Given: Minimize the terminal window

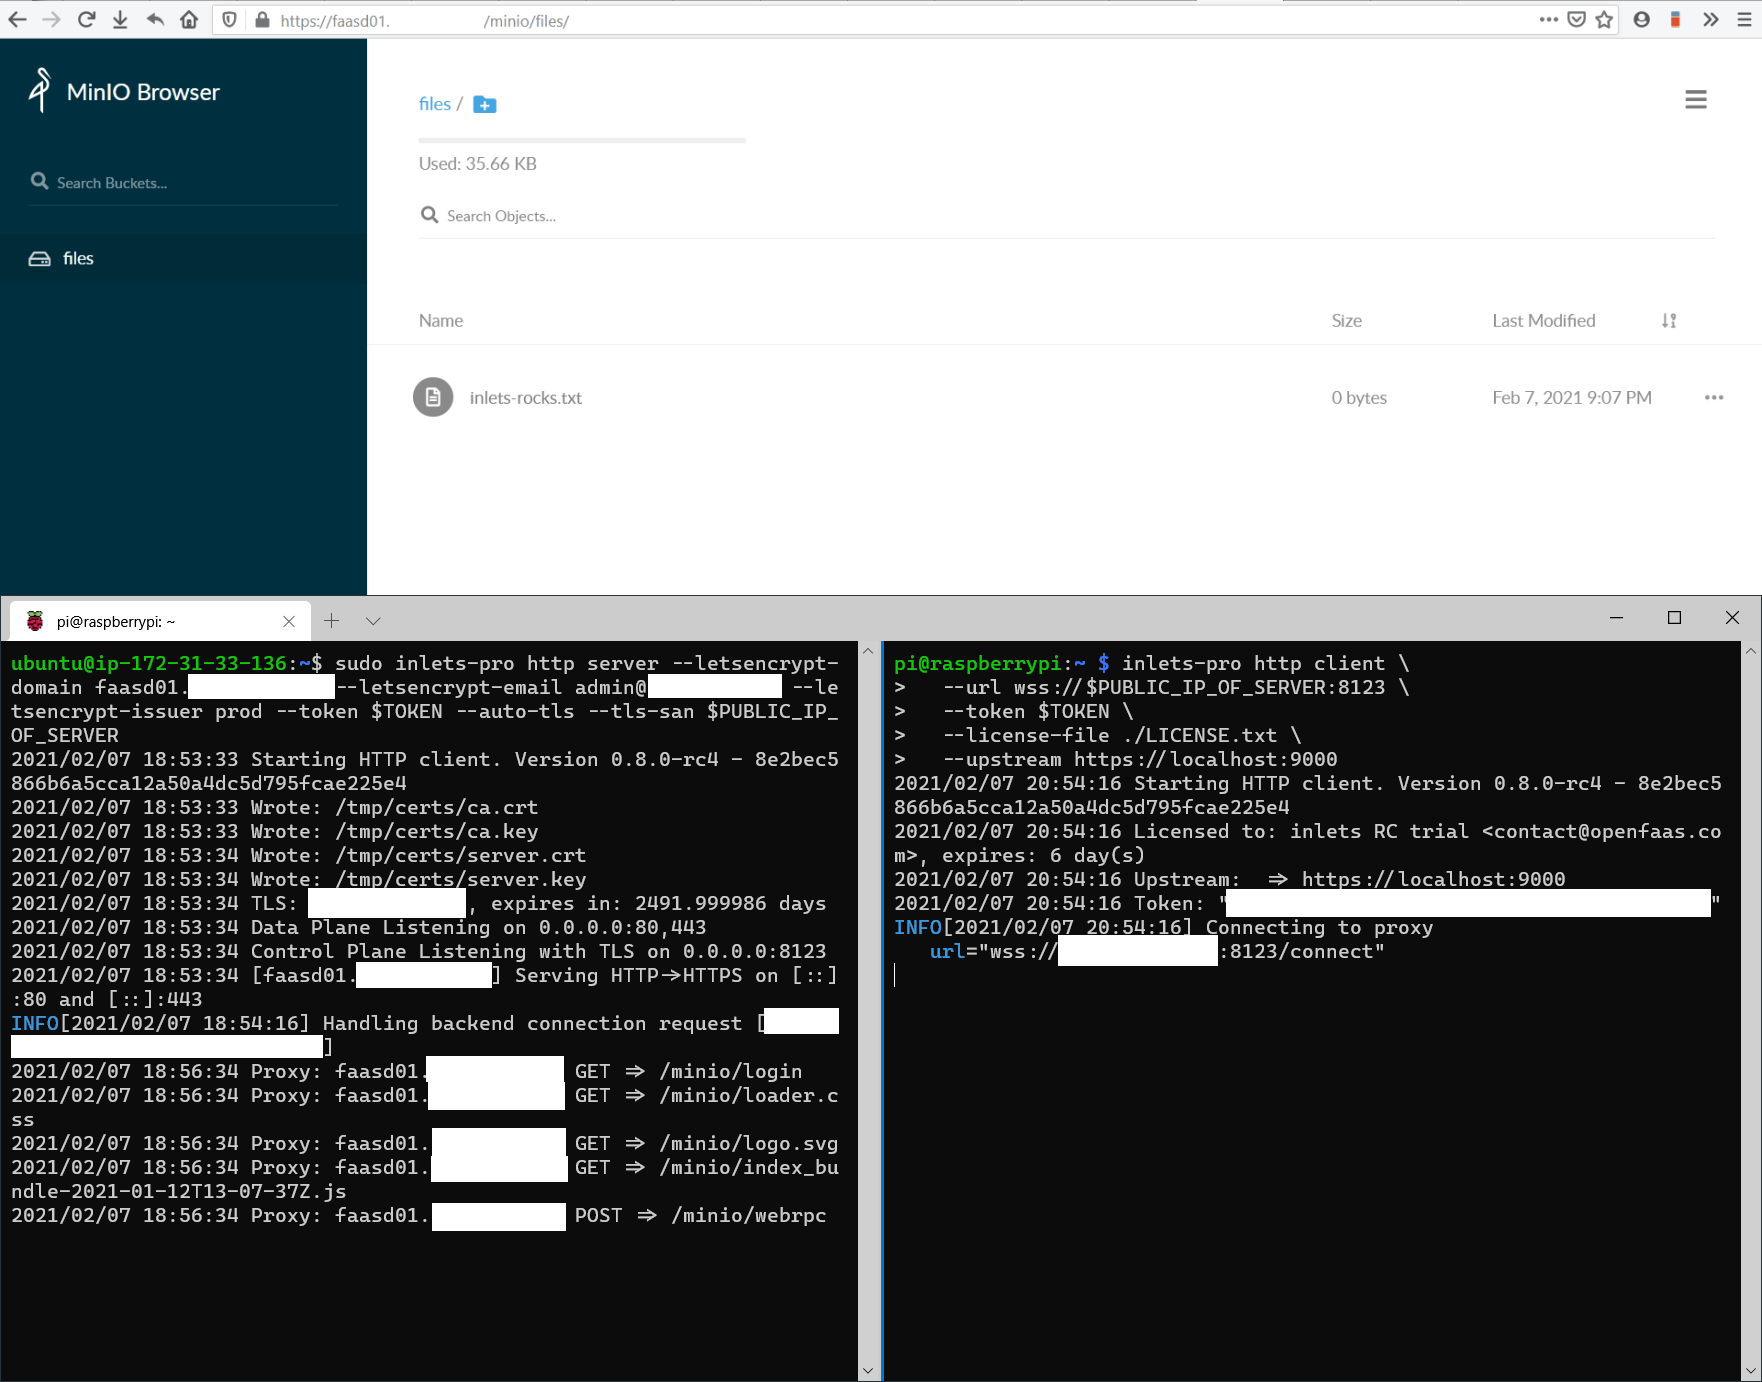Looking at the screenshot, I should click(1616, 618).
